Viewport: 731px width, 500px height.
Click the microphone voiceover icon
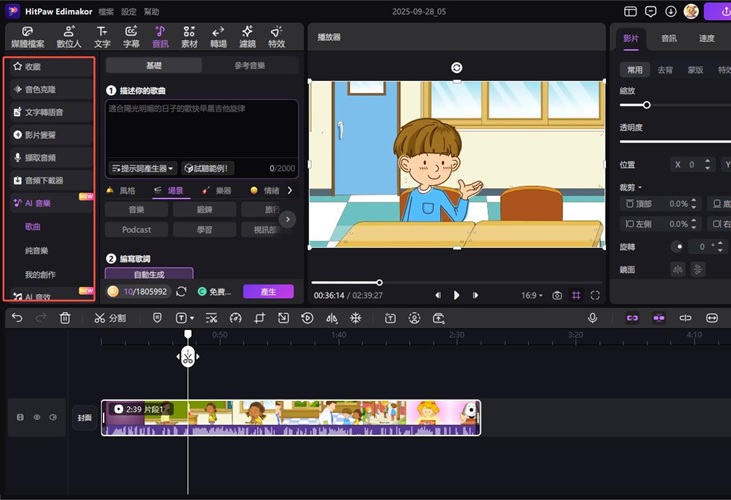point(592,318)
